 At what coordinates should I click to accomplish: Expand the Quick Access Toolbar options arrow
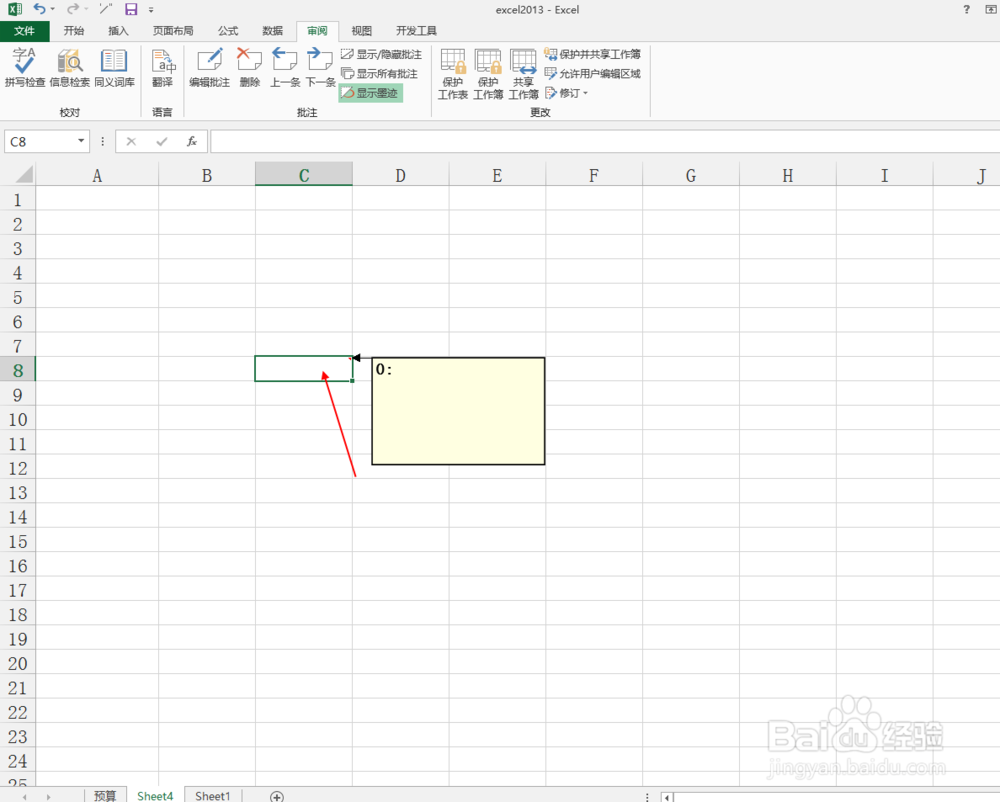point(152,9)
